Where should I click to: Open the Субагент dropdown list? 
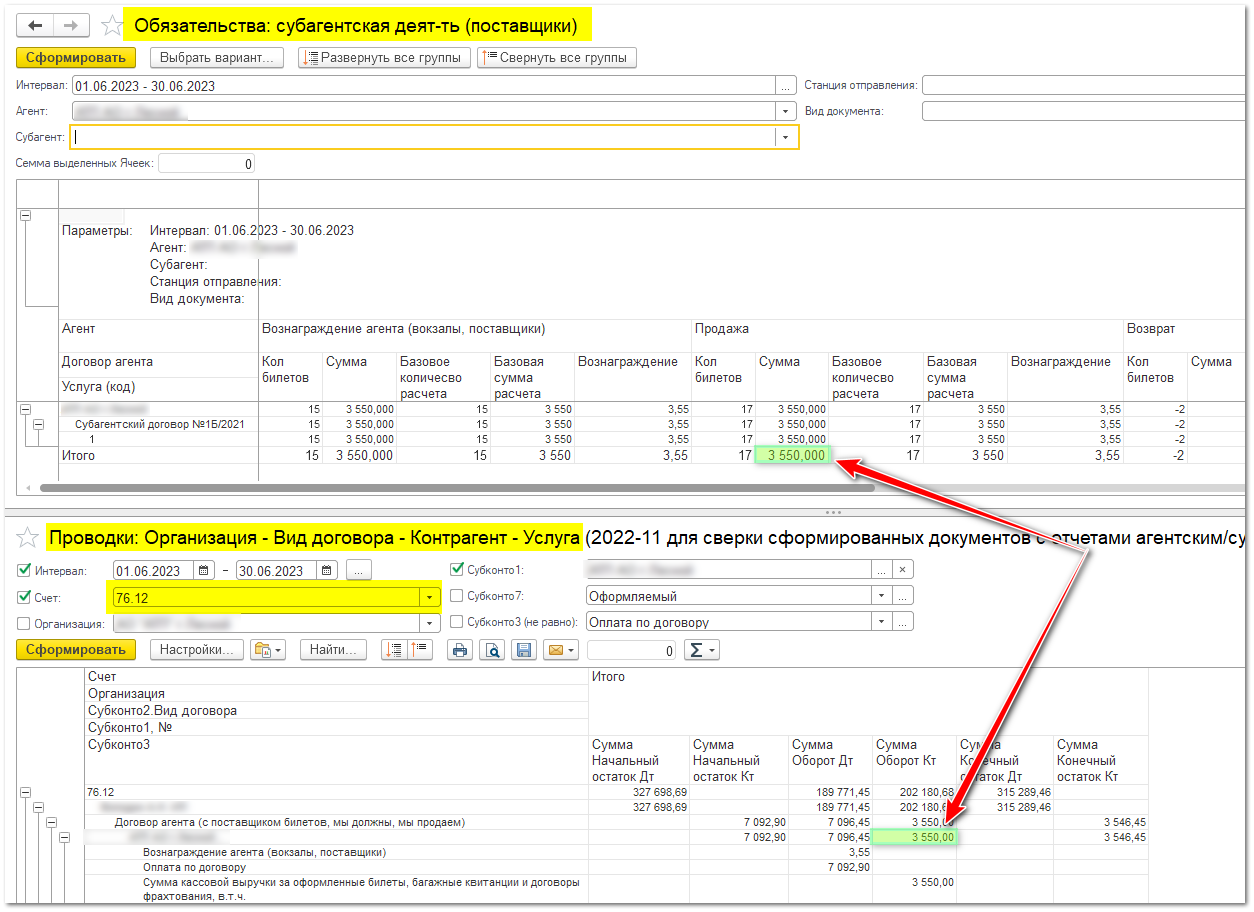785,137
